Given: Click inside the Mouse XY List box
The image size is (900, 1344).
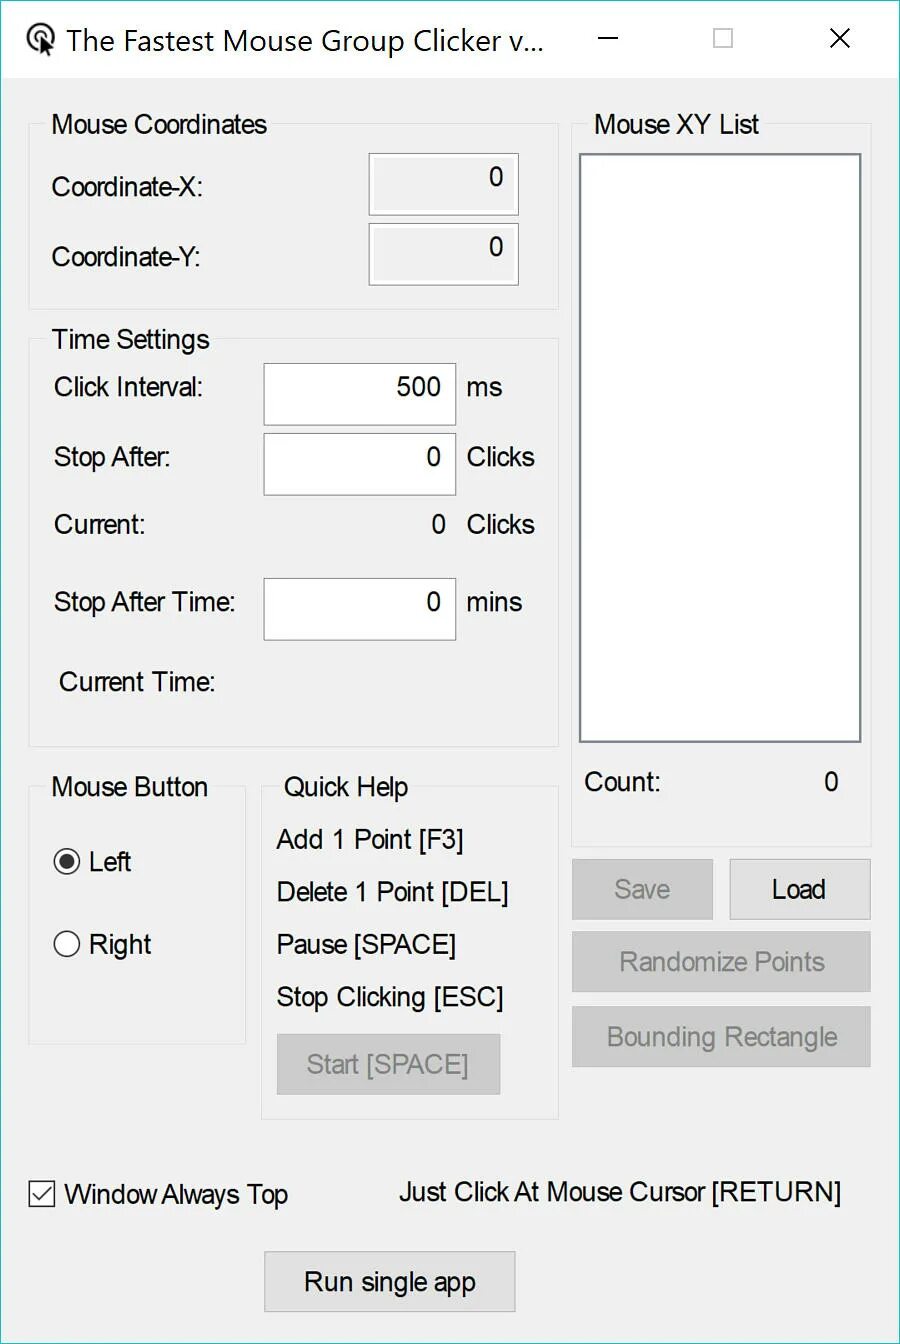Looking at the screenshot, I should (720, 448).
